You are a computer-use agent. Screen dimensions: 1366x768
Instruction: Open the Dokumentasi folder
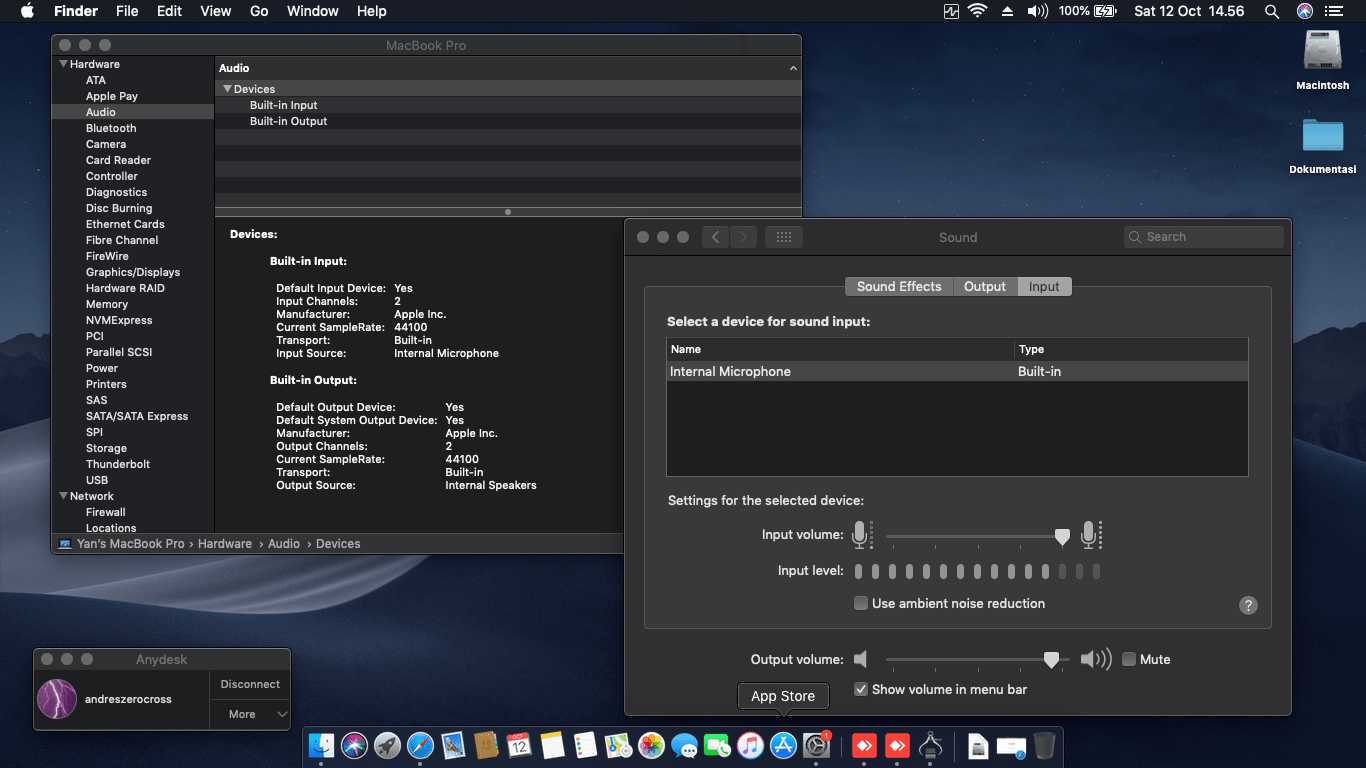pyautogui.click(x=1322, y=137)
